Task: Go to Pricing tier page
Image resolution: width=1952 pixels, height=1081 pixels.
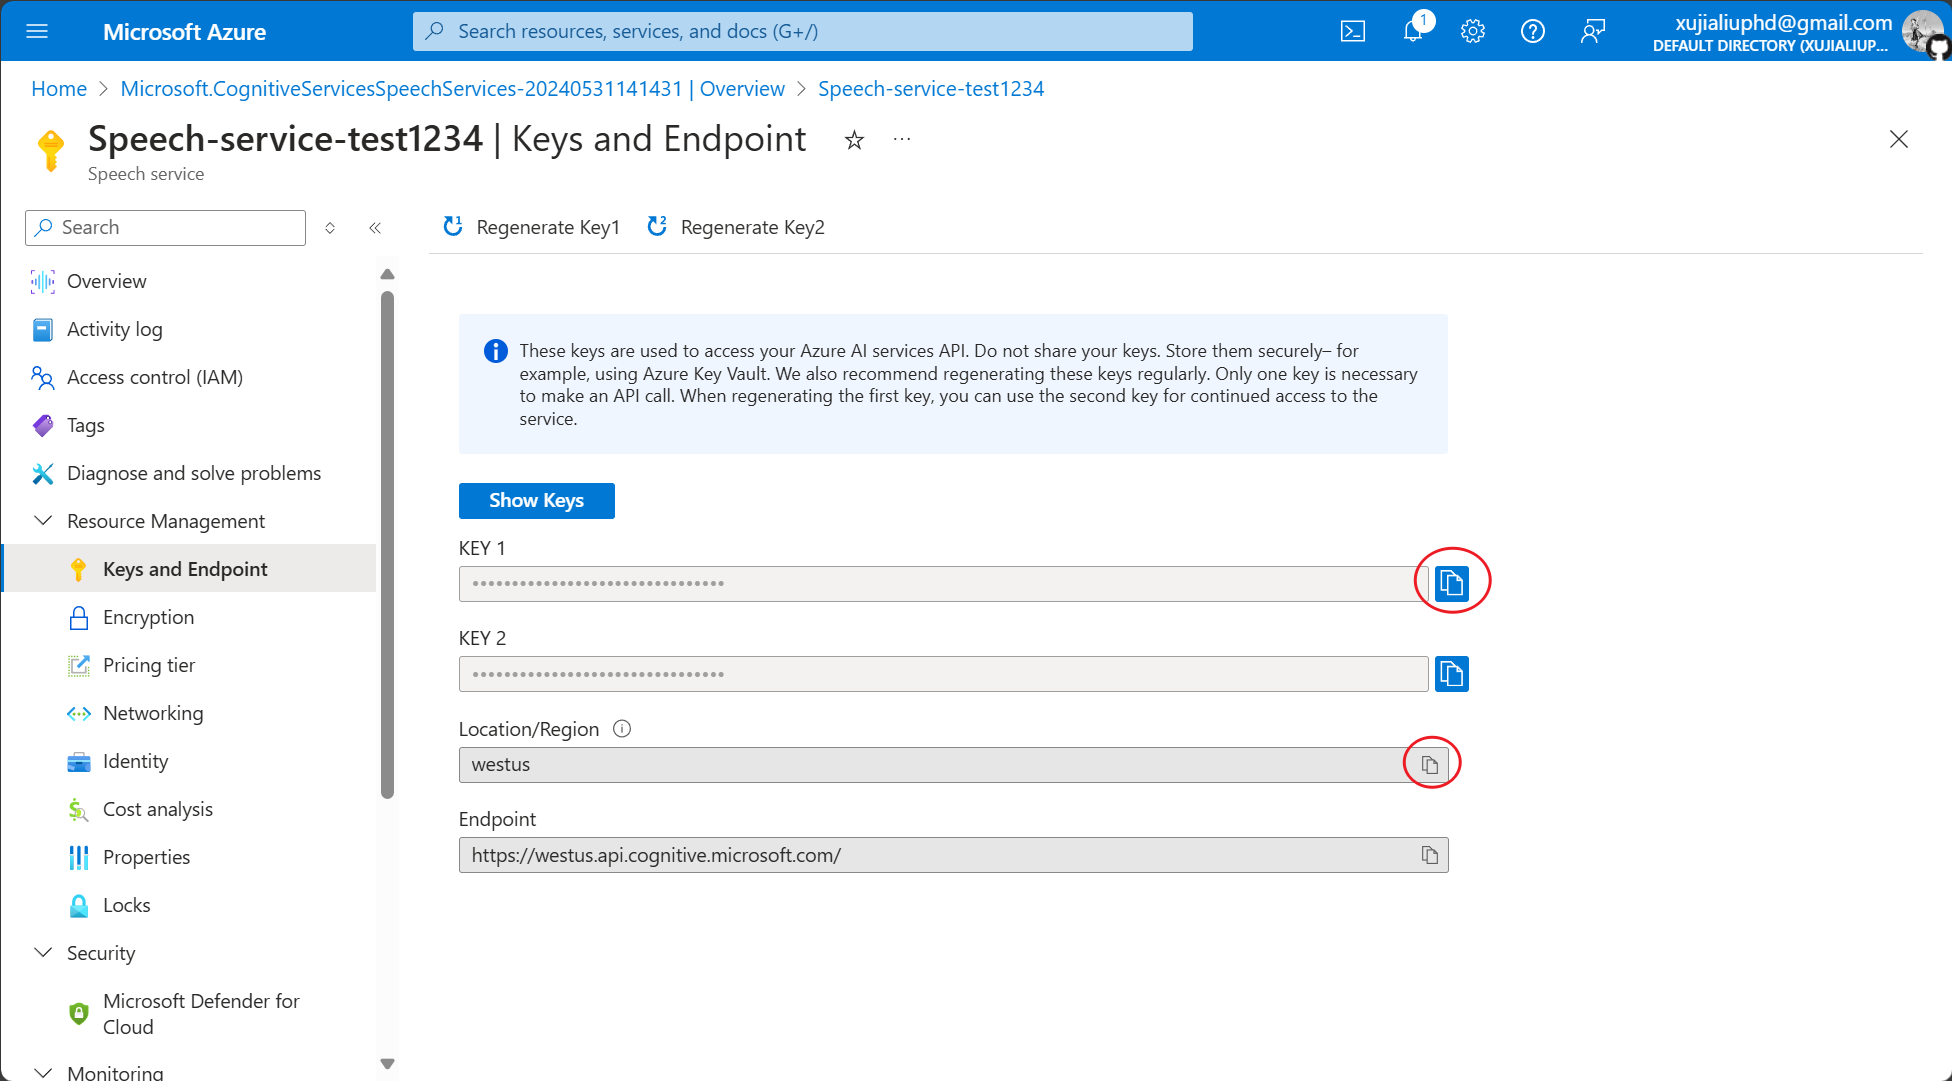Action: 148,665
